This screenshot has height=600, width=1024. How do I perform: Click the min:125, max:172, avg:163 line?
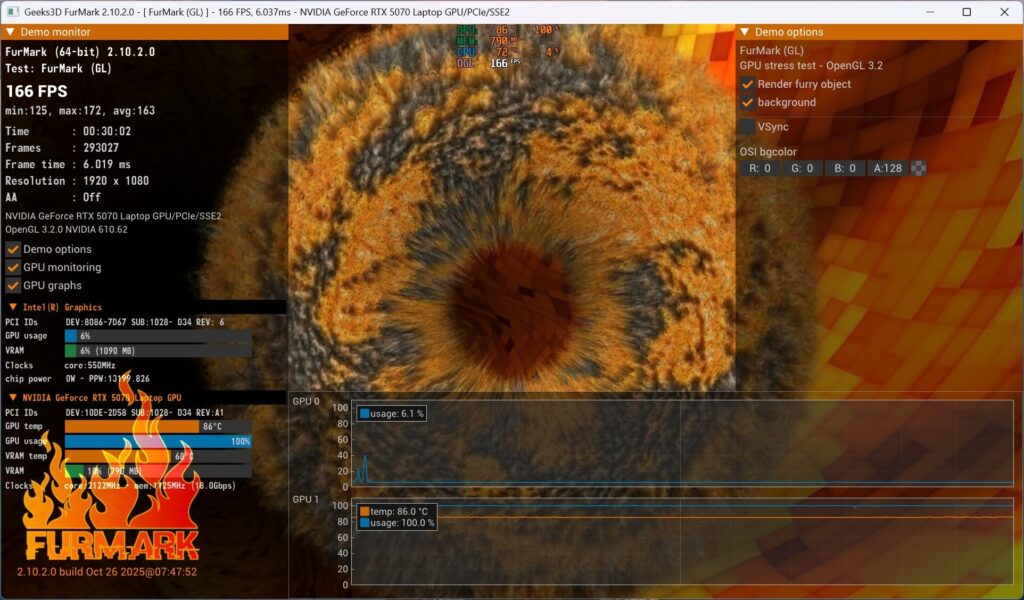(80, 111)
